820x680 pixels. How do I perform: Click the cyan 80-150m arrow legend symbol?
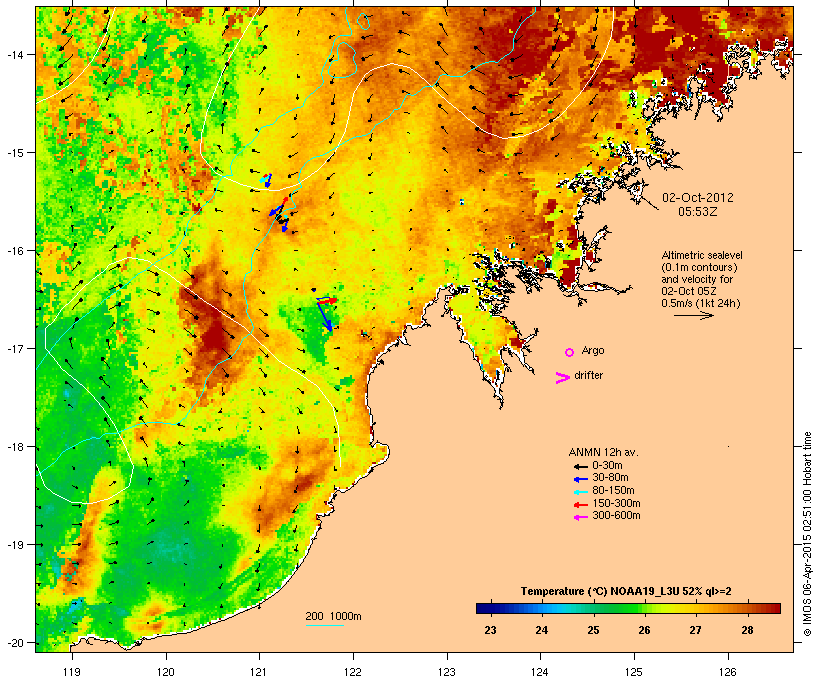tap(580, 492)
